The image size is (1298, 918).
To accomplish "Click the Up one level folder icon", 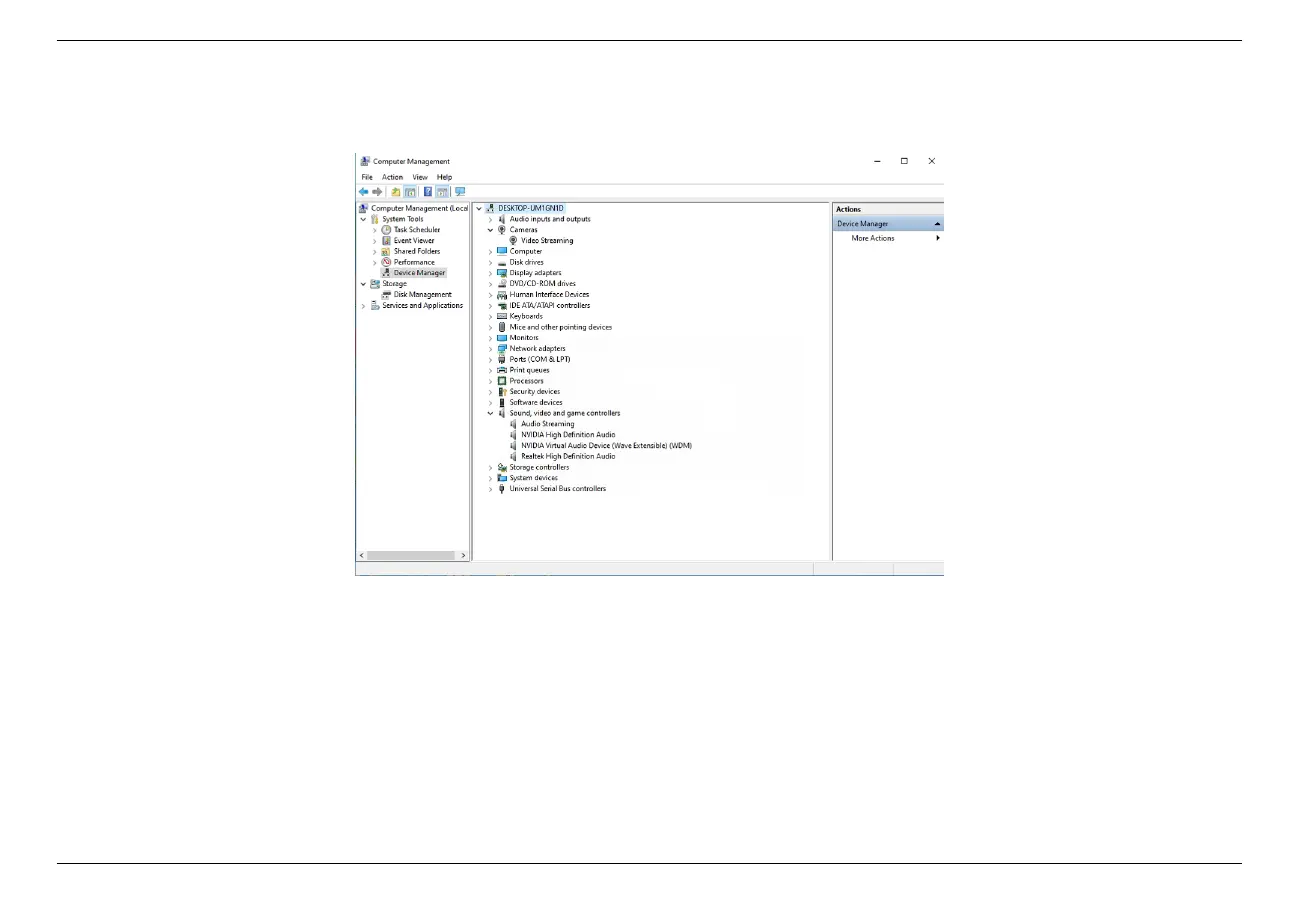I will [x=396, y=192].
